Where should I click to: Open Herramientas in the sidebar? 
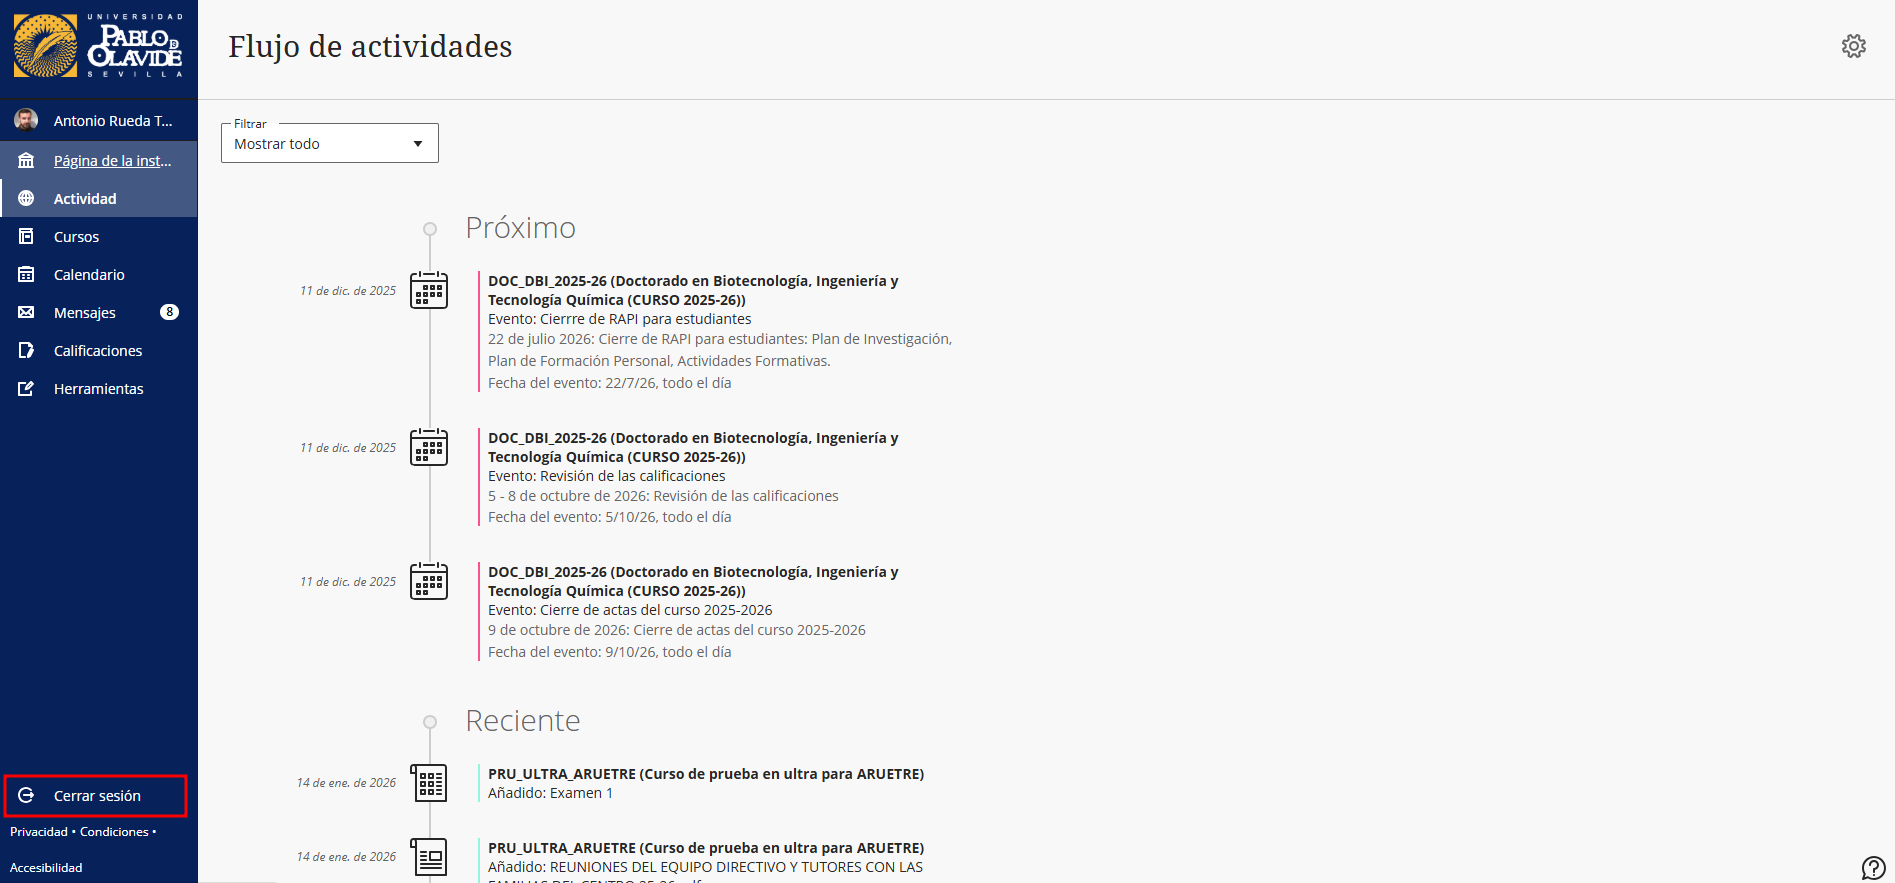[x=98, y=389]
